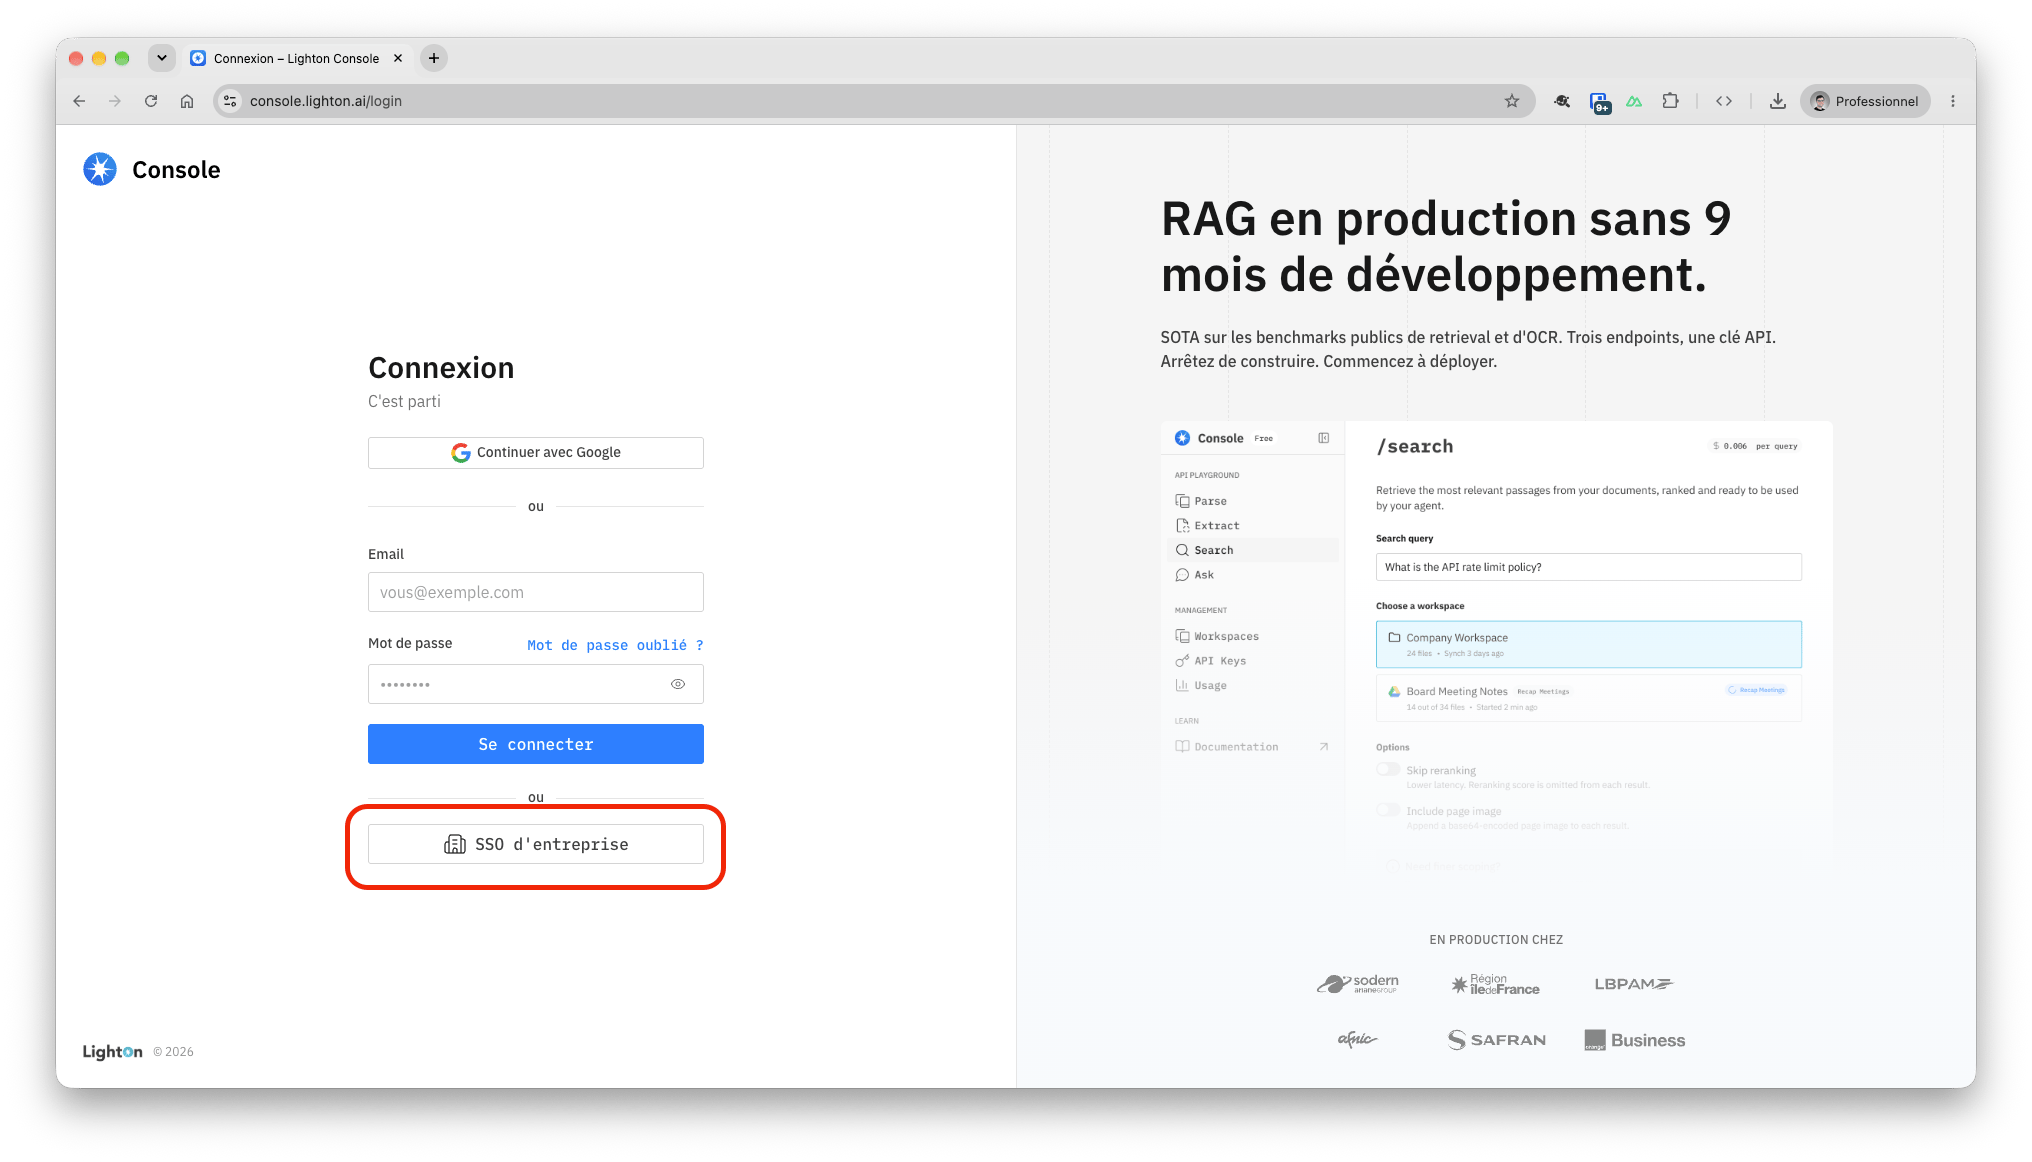2032x1162 pixels.
Task: Focus the Email input field
Action: [536, 592]
